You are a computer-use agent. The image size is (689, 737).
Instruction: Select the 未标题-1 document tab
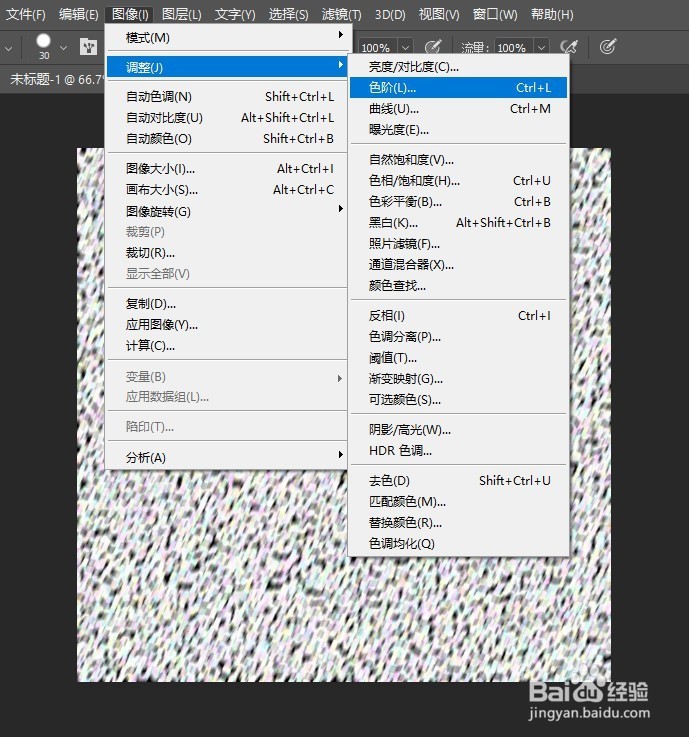point(54,79)
